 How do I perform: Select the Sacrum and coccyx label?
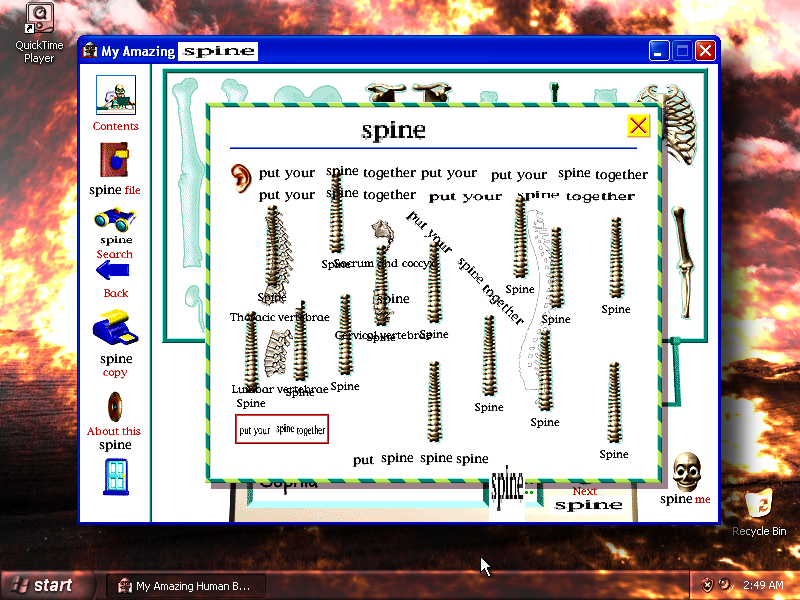385,263
